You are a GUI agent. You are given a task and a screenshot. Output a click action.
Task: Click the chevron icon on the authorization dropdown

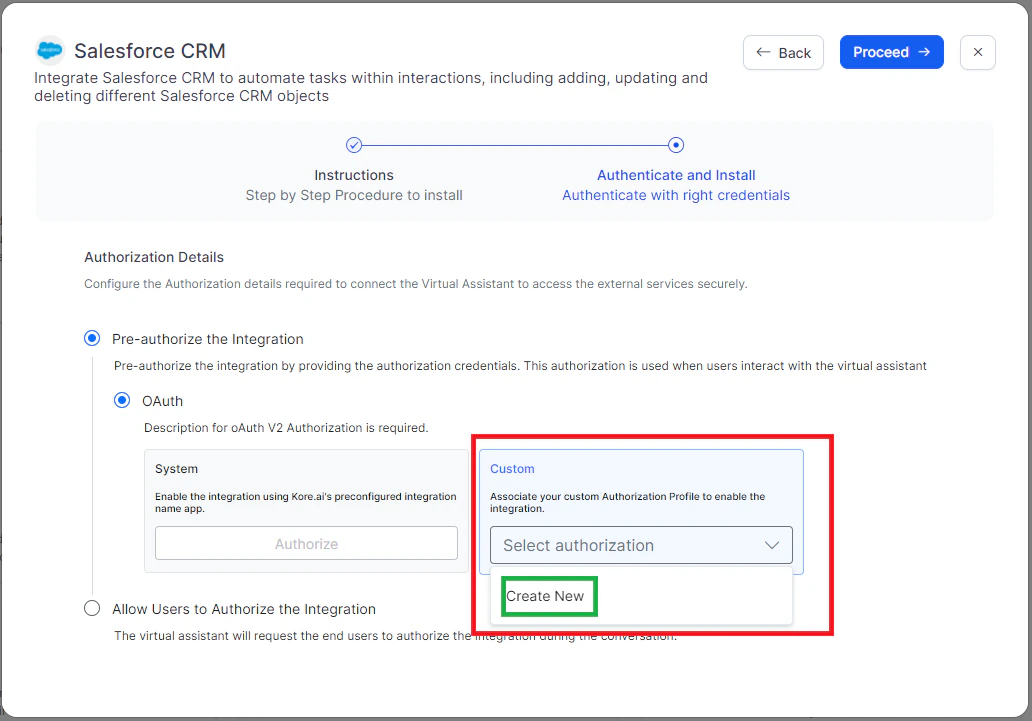pyautogui.click(x=772, y=545)
